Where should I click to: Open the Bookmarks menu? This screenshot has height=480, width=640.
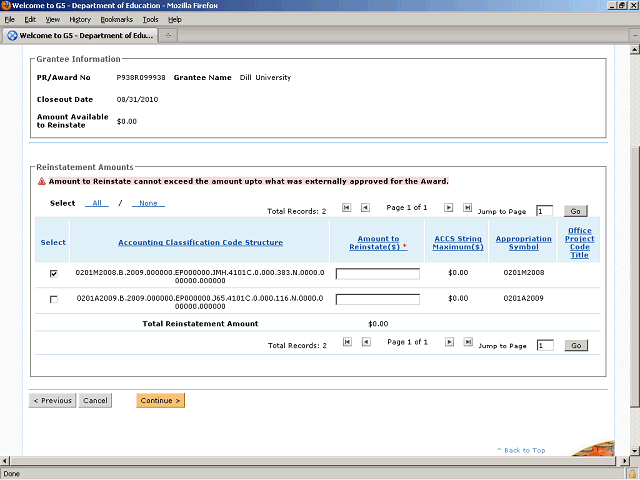click(116, 19)
